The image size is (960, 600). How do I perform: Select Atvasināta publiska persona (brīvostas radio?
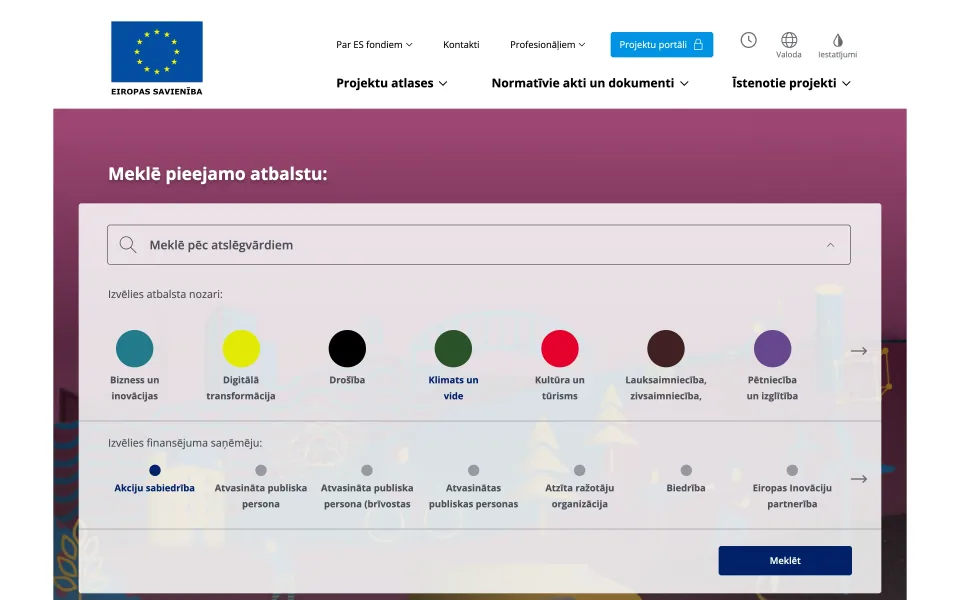point(367,470)
